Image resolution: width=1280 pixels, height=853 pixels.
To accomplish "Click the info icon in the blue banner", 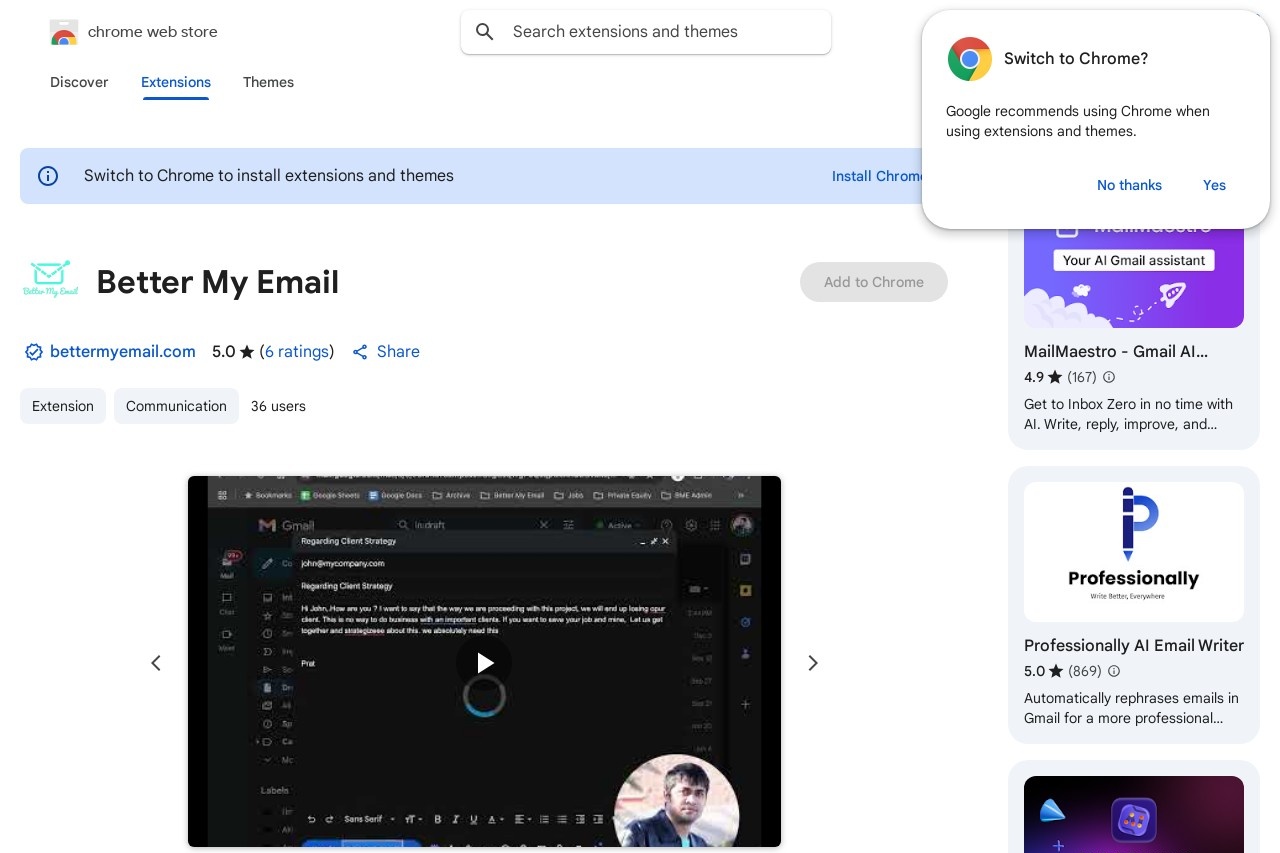I will point(48,176).
